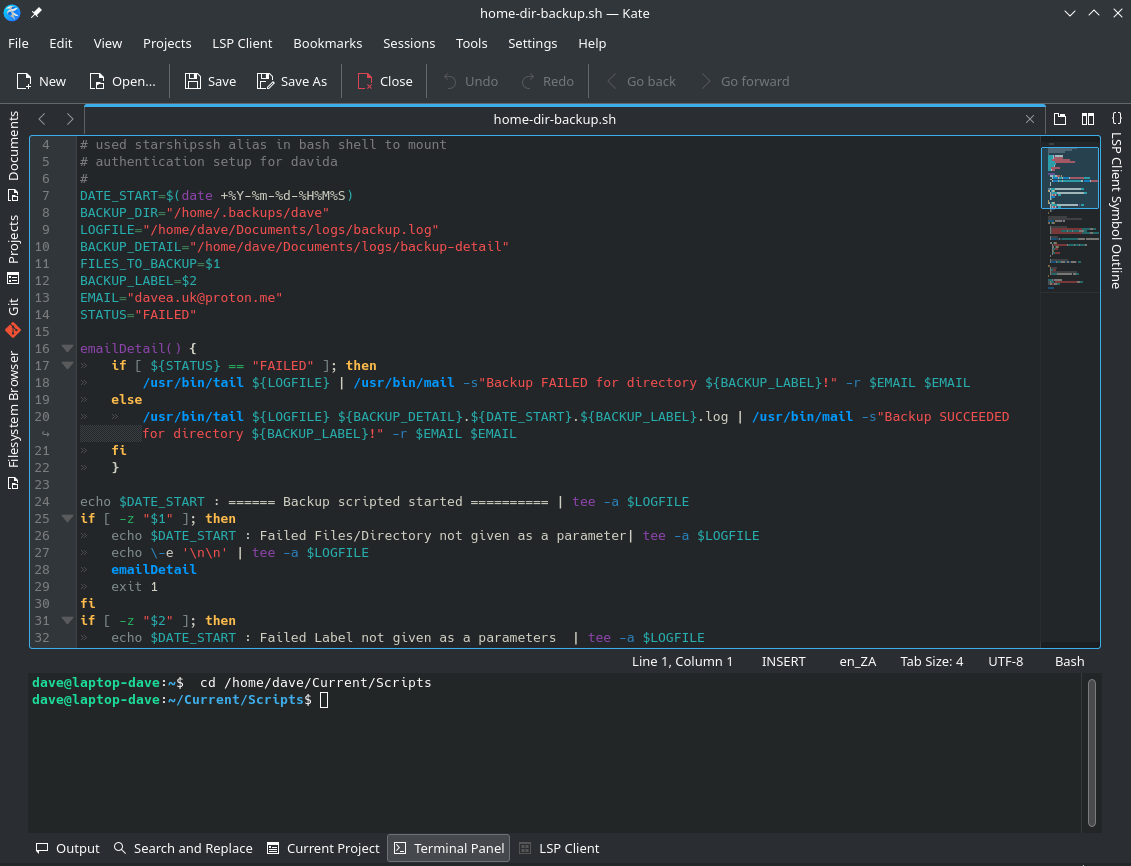Viewport: 1131px width, 866px height.
Task: Open the Documents side panel
Action: pyautogui.click(x=14, y=156)
